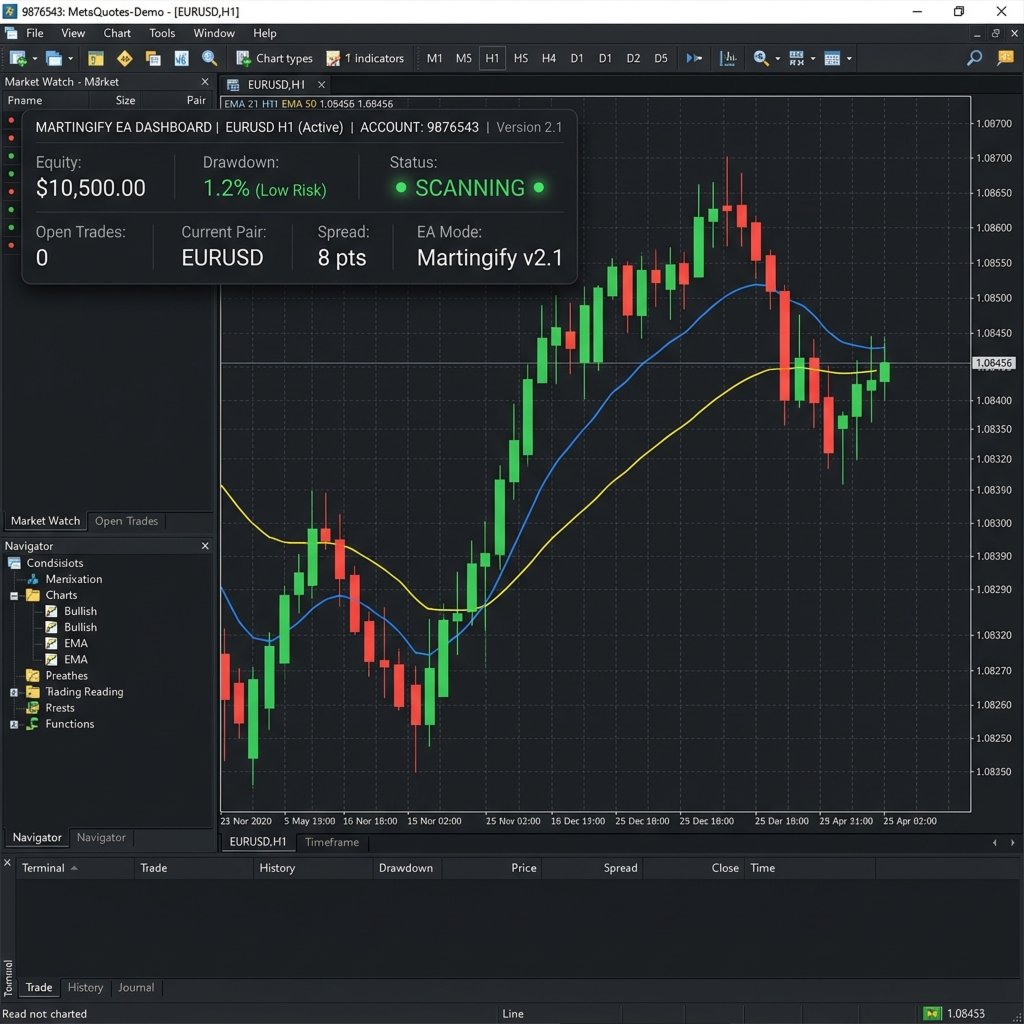
Task: Open the 1 indicators list
Action: click(x=365, y=58)
